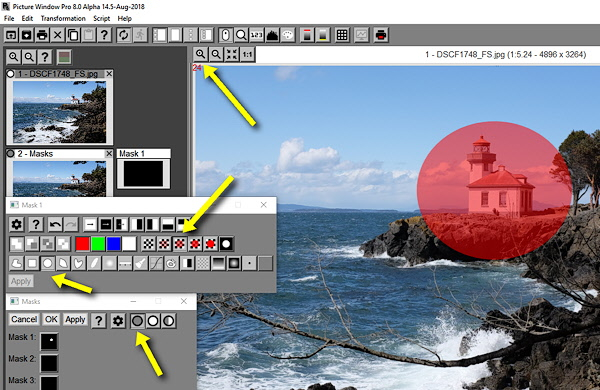Open the Script menu
This screenshot has width=600, height=390.
[101, 18]
